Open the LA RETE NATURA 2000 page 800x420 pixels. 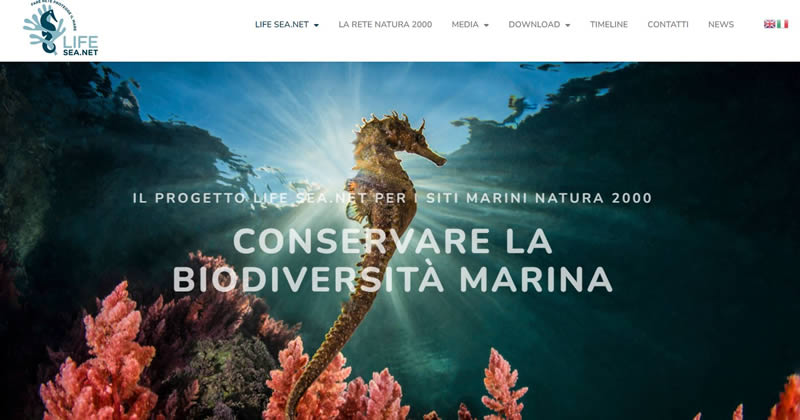click(385, 24)
